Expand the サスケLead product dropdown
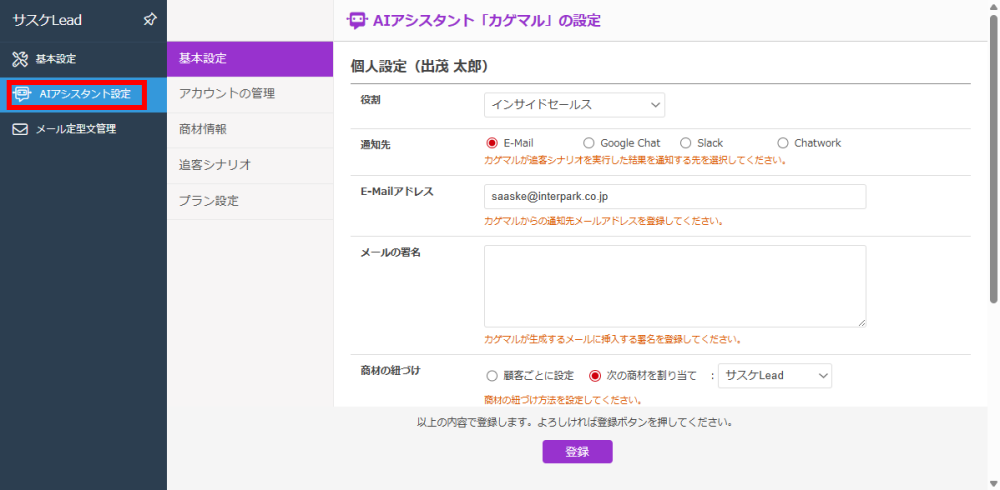Screen dimensions: 1000x490 click(775, 376)
